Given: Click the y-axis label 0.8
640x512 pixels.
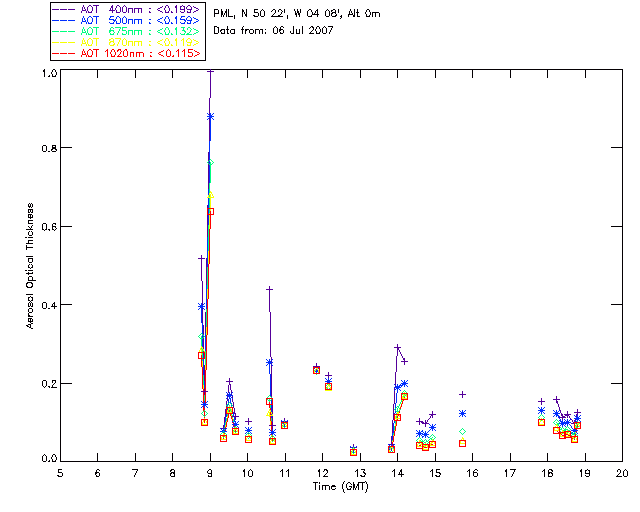Looking at the screenshot, I should 49,148.
